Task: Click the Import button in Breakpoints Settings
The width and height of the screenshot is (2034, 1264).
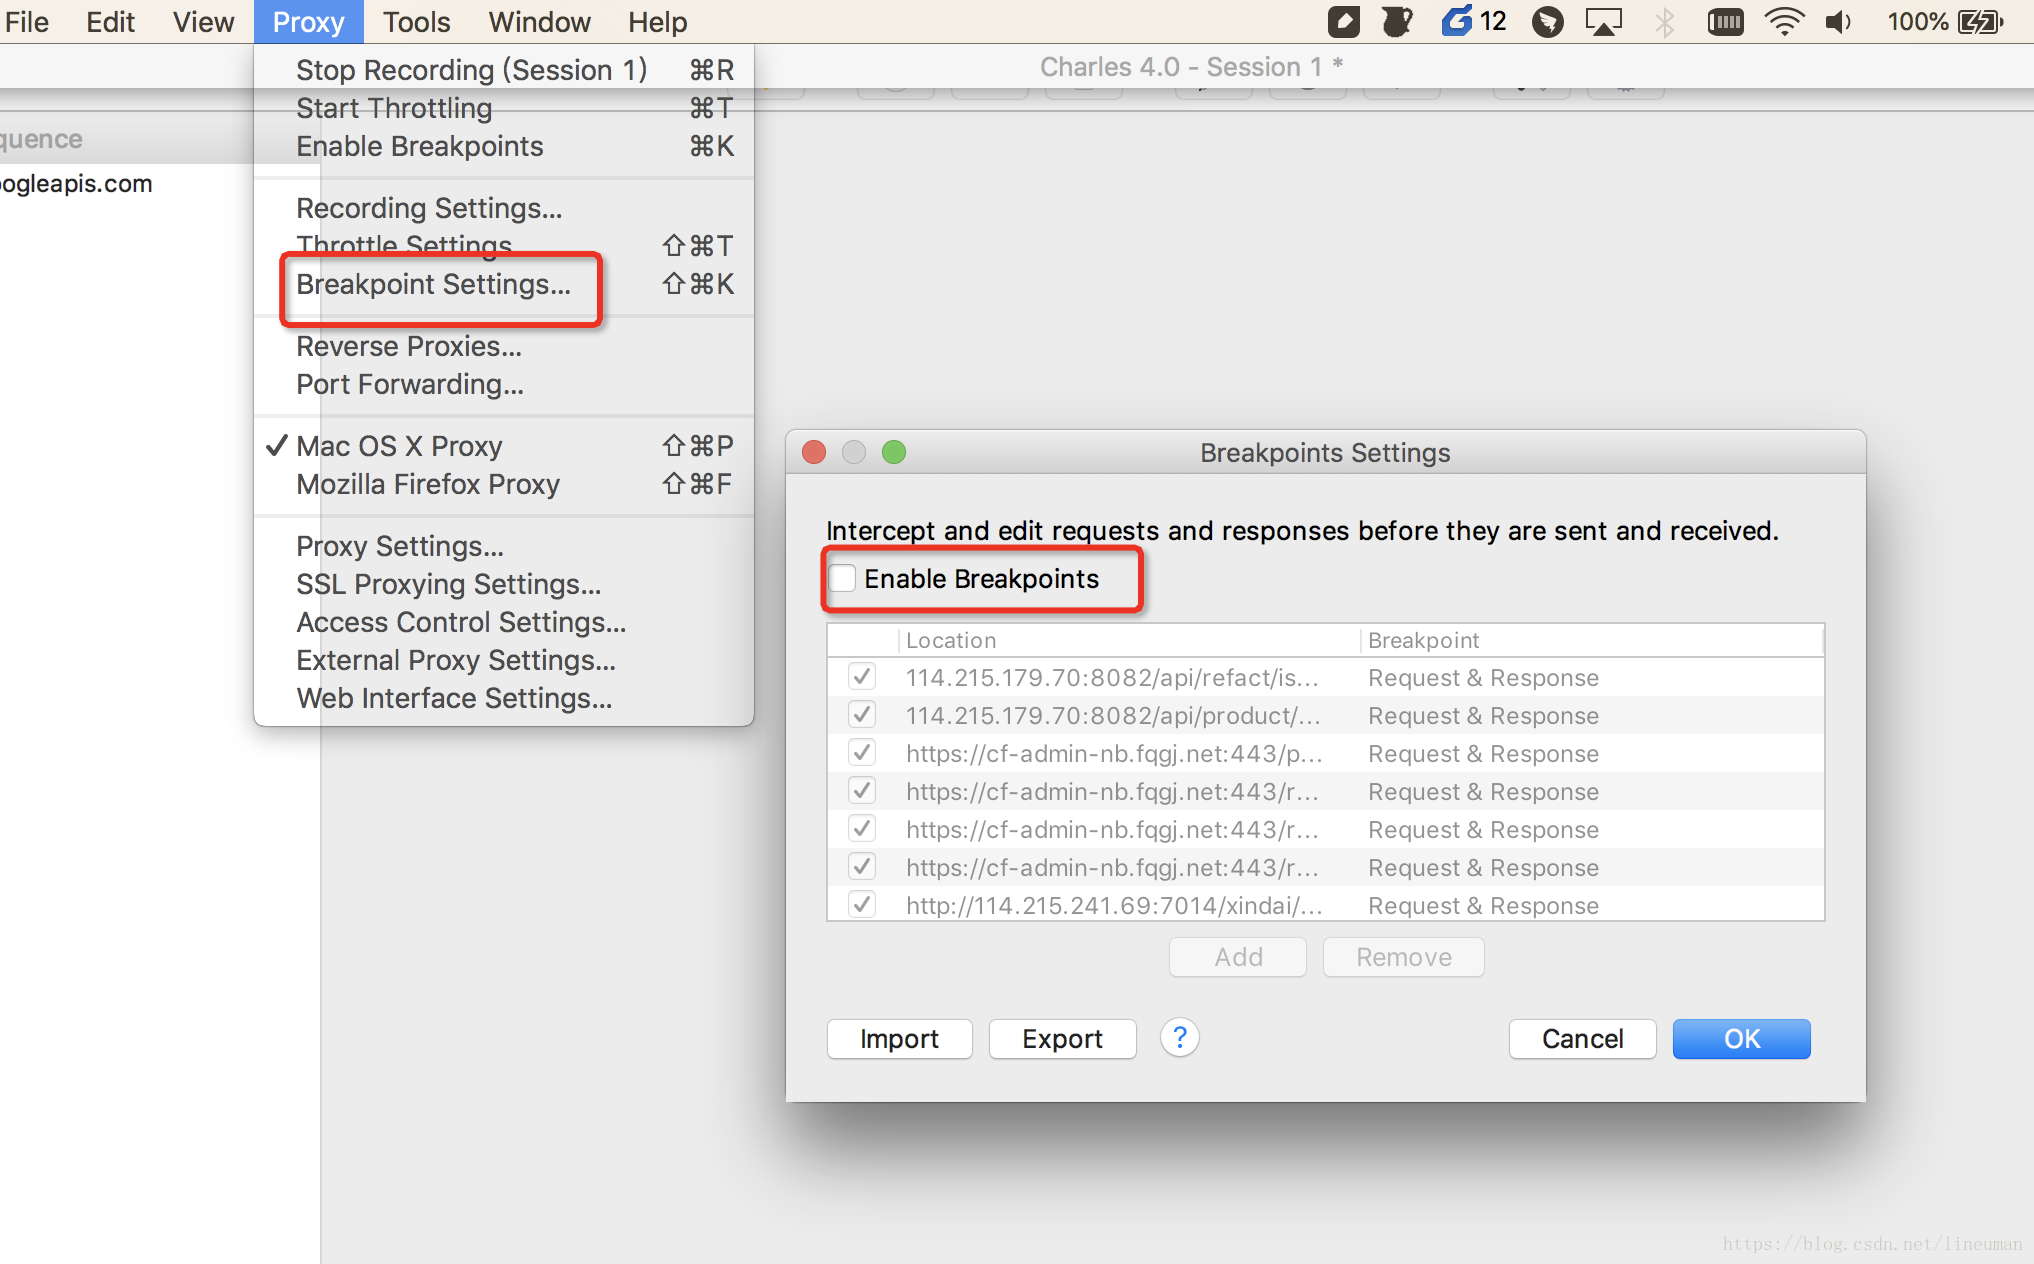Action: click(x=898, y=1038)
